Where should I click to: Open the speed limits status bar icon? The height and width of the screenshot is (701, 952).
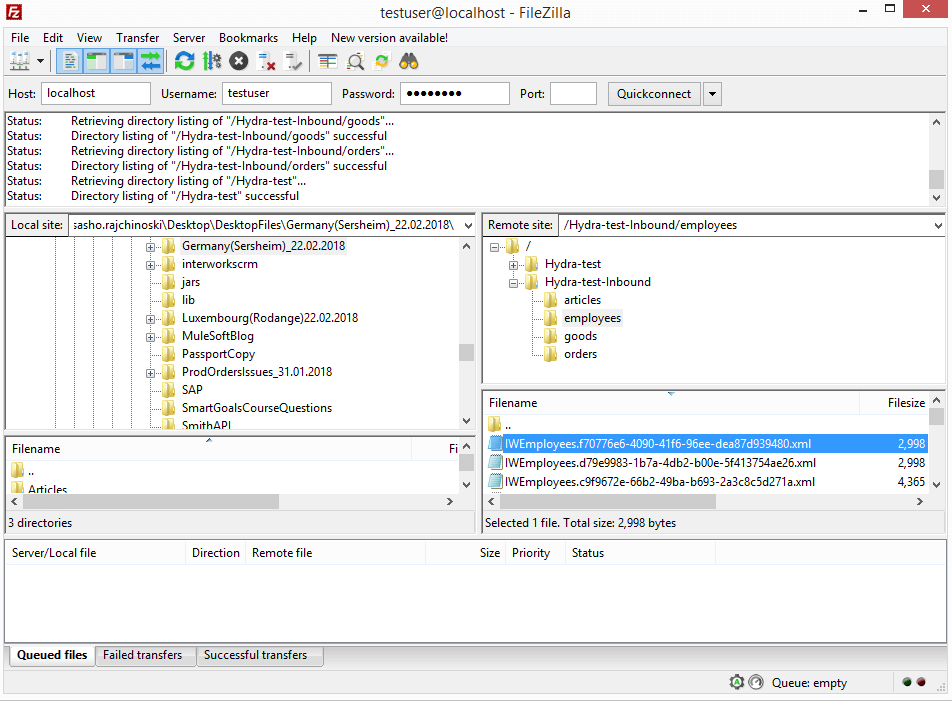click(756, 683)
